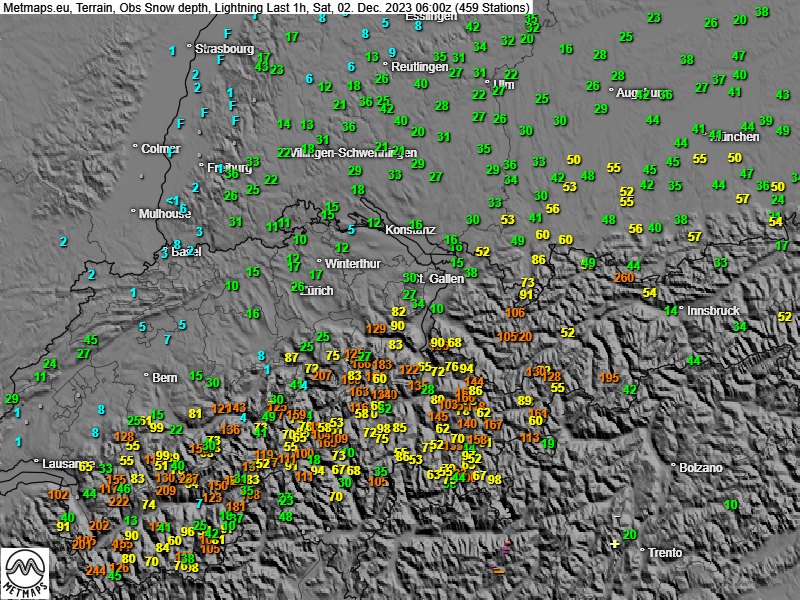Click the orange 260 snow depth value

click(x=624, y=277)
